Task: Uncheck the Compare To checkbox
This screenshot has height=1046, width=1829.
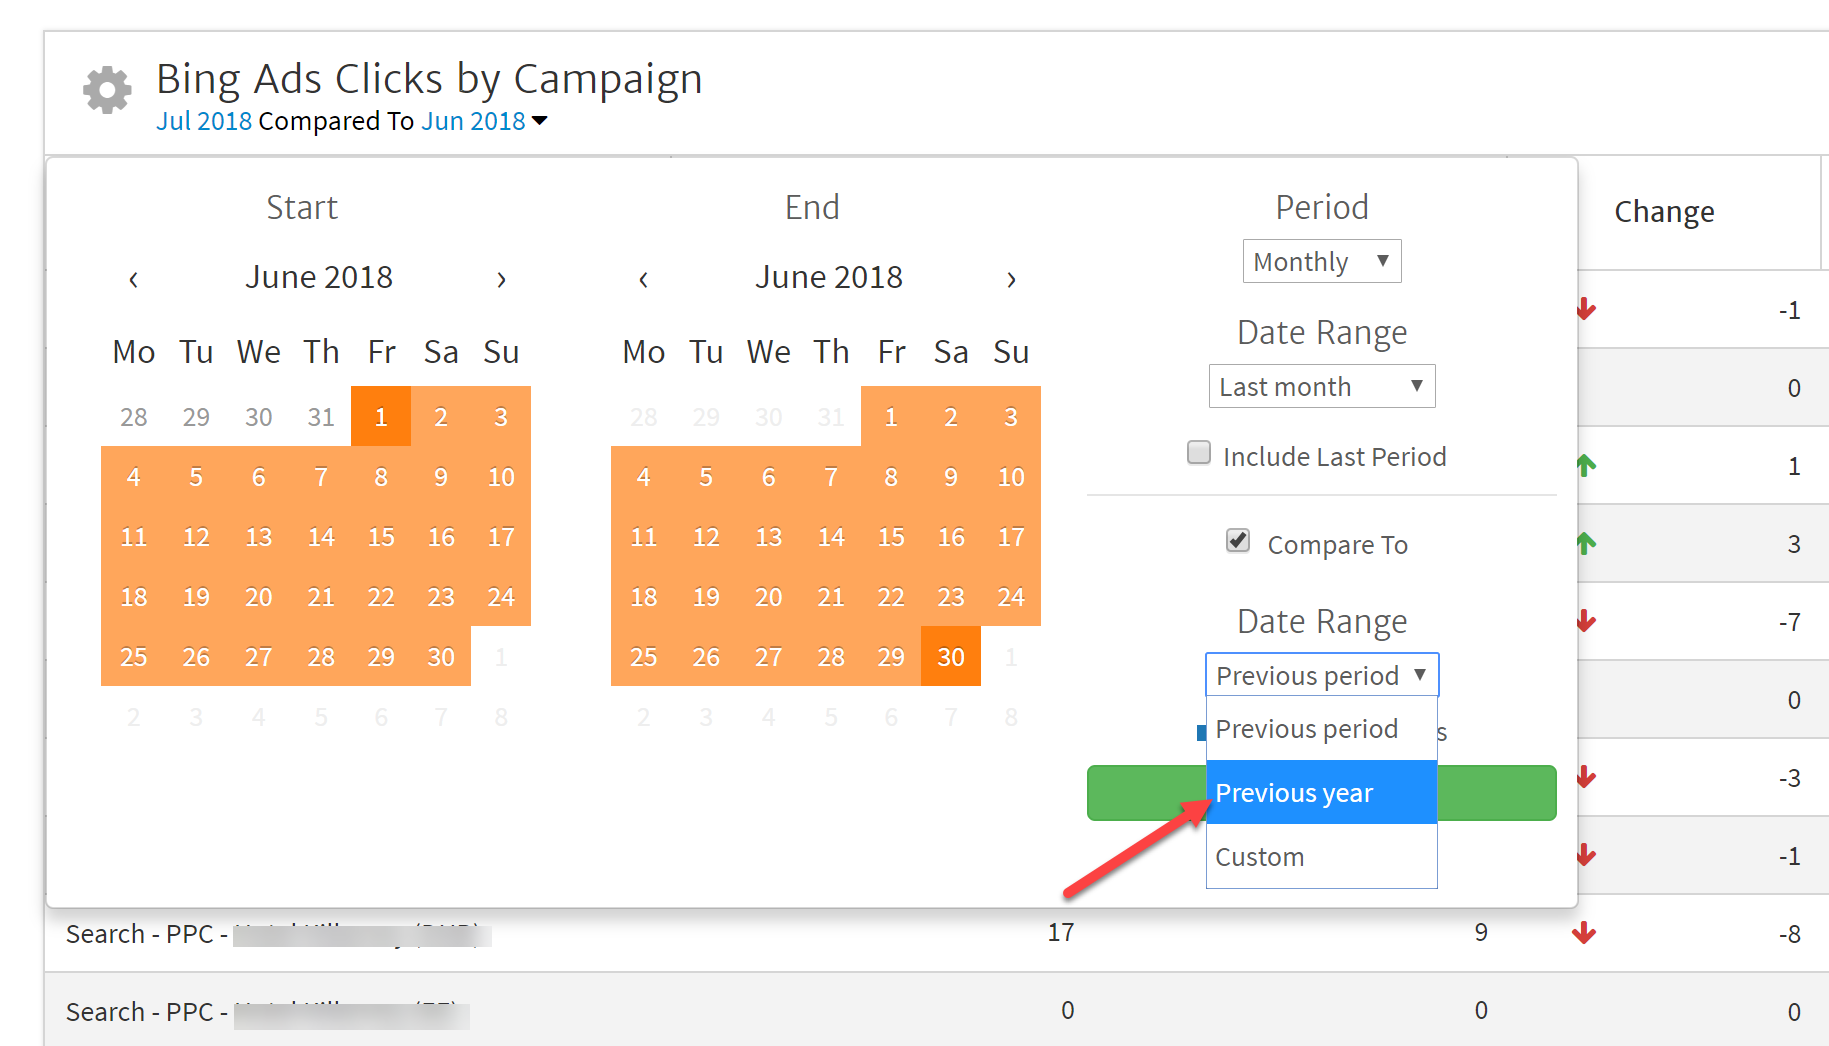Action: [x=1238, y=541]
